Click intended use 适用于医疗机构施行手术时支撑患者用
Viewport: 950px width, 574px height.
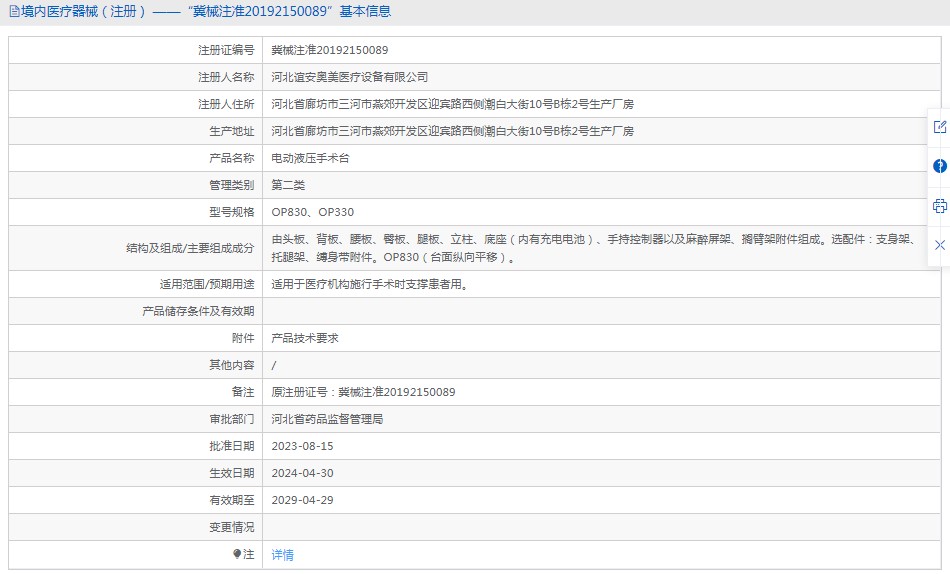coord(370,284)
